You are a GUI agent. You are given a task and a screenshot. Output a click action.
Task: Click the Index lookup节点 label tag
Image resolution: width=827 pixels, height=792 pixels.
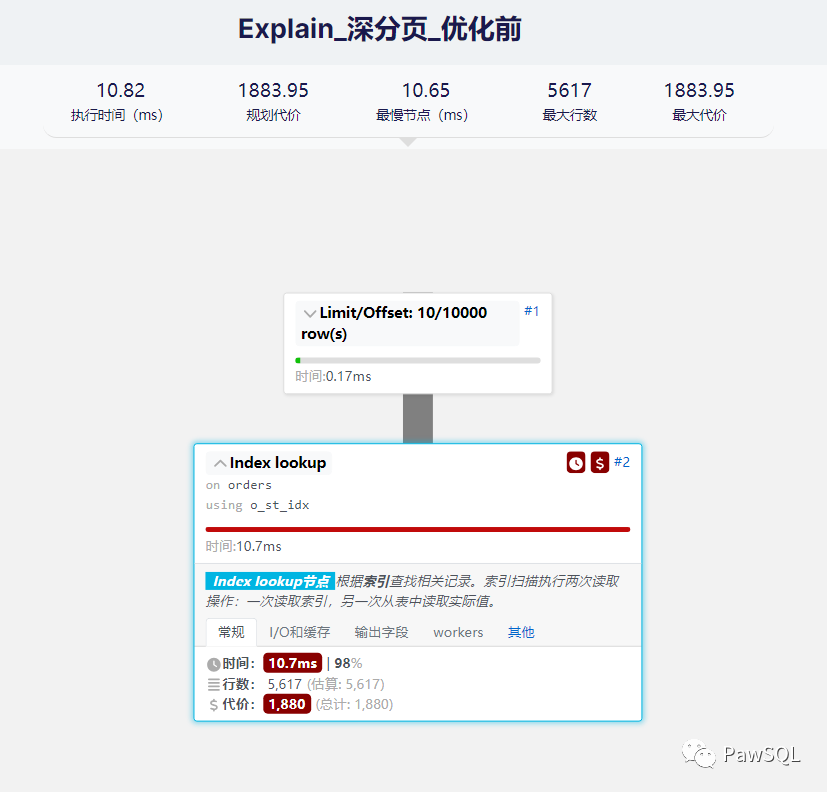tap(270, 582)
